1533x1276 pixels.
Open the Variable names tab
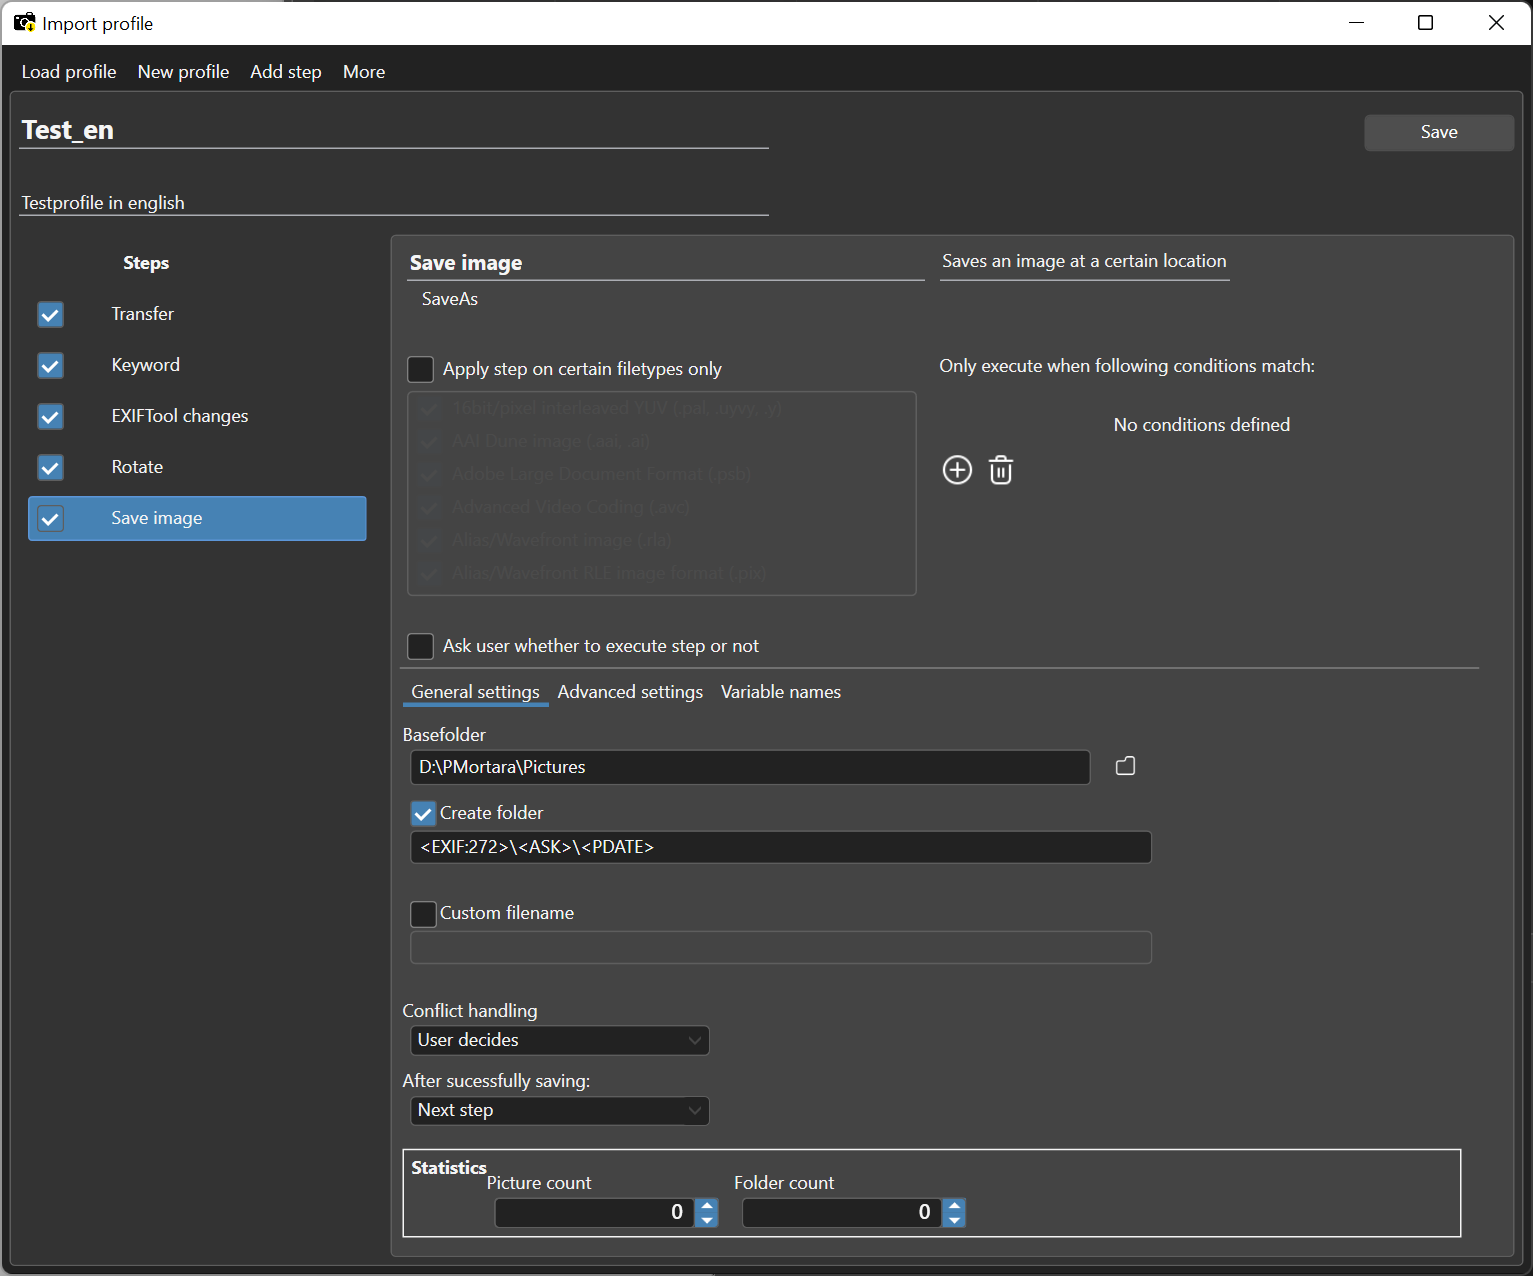tap(780, 692)
